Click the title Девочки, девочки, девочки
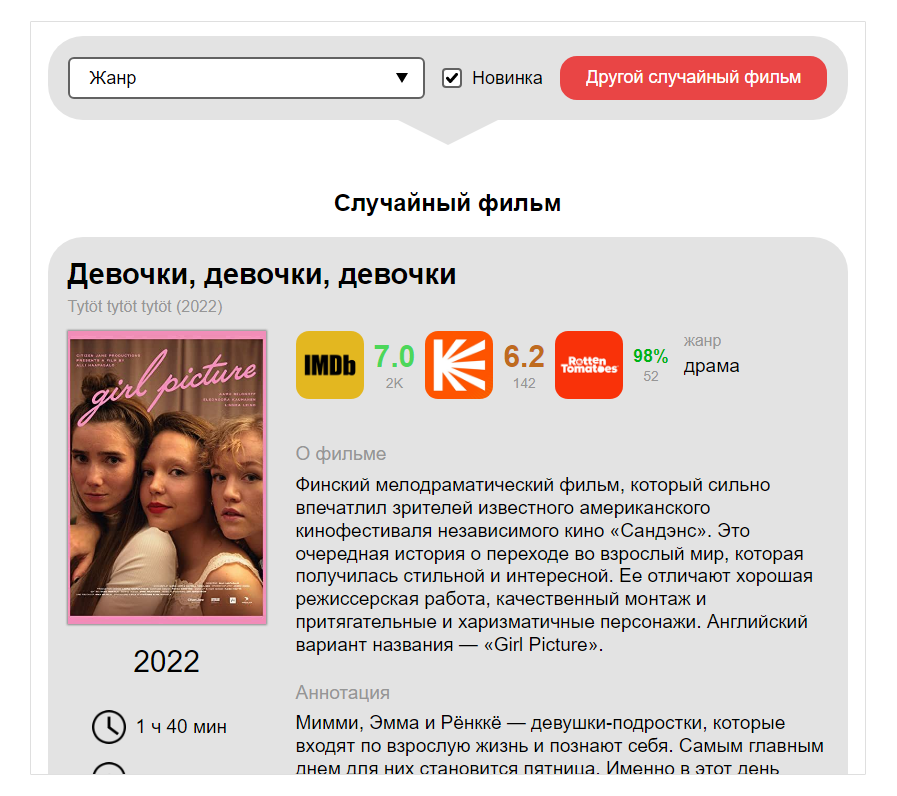The width and height of the screenshot is (897, 796). (261, 274)
